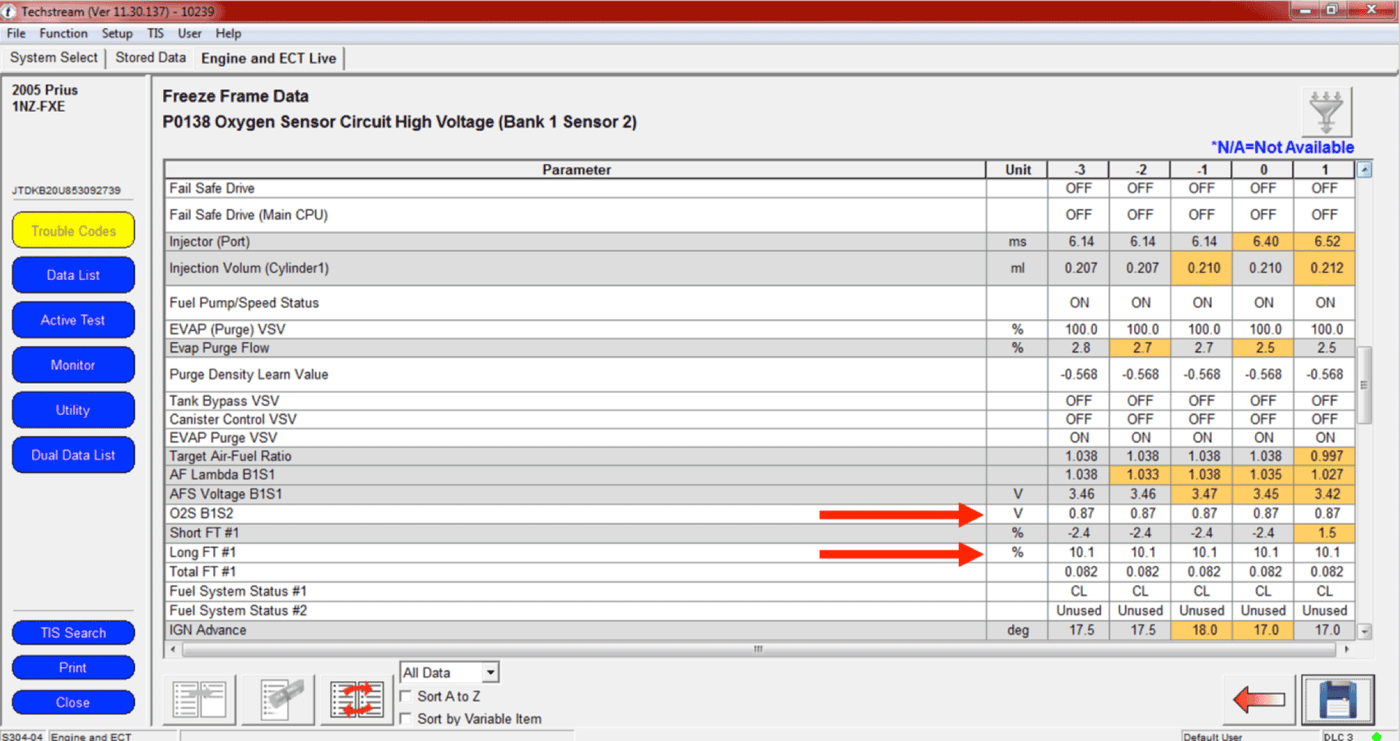
Task: Click the vertical scrollbar thumb
Action: (1365, 386)
